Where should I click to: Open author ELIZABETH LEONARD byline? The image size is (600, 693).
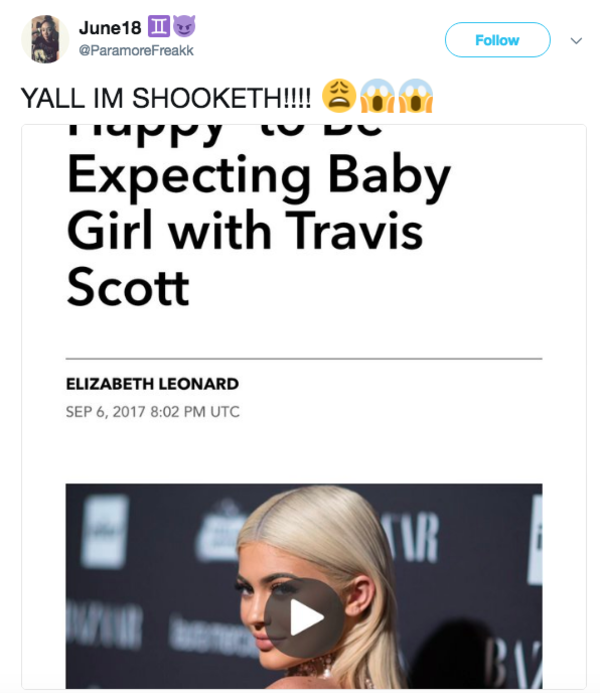pos(152,384)
